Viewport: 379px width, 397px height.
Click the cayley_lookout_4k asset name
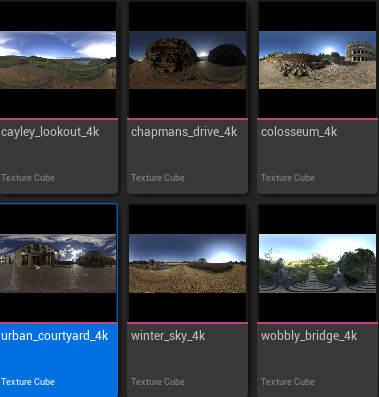pyautogui.click(x=50, y=132)
